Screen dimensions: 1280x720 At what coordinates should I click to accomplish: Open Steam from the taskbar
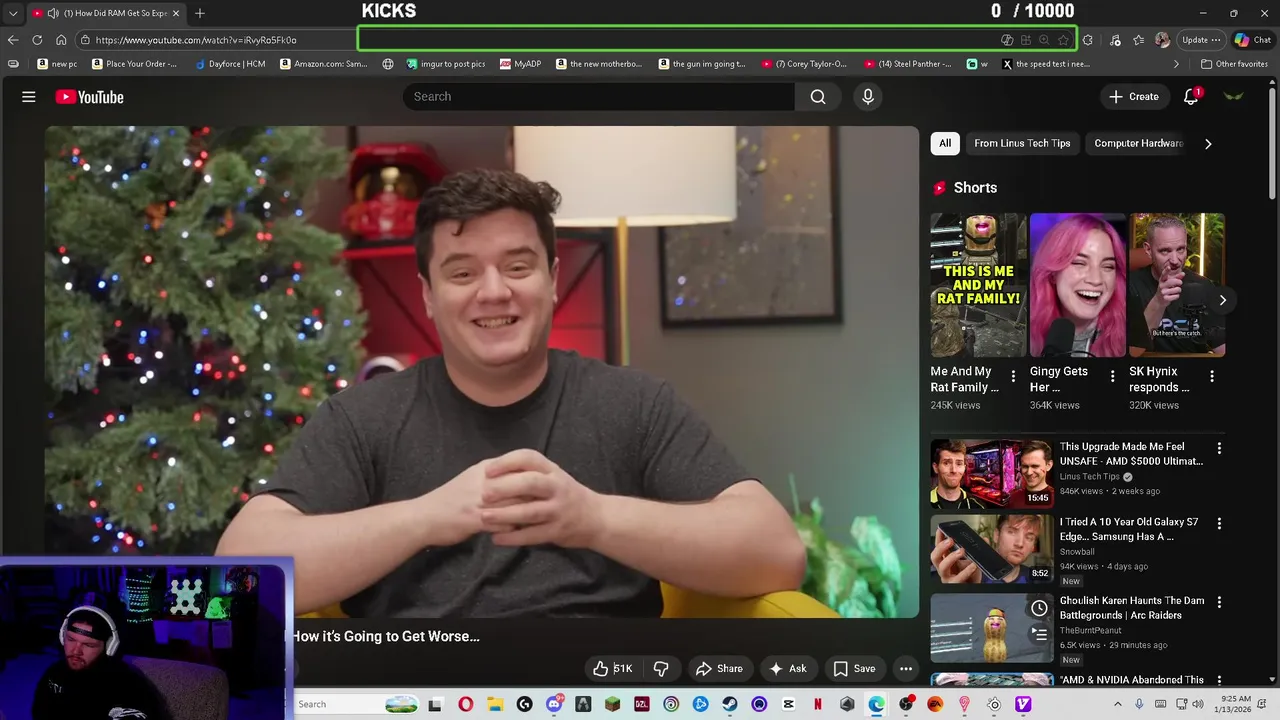point(730,704)
